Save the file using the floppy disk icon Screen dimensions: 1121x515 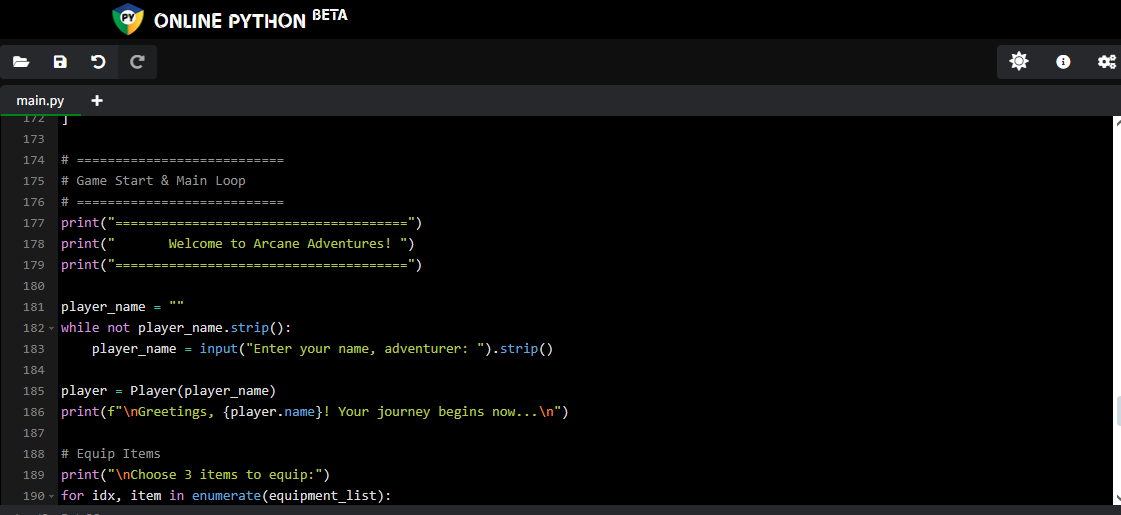point(60,62)
